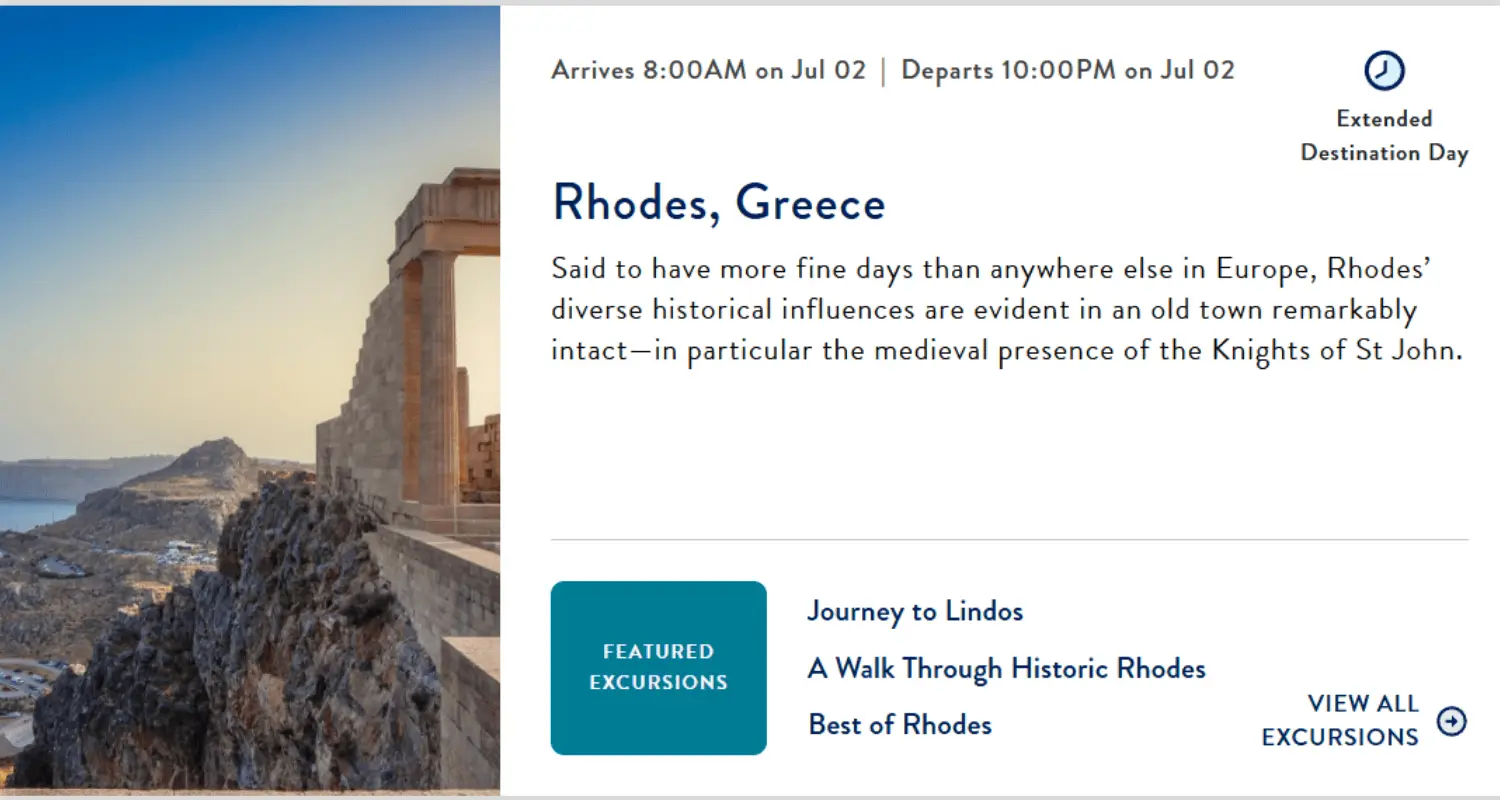The height and width of the screenshot is (800, 1500).
Task: Select the circular arrow next to View All Excursions
Action: pos(1452,720)
